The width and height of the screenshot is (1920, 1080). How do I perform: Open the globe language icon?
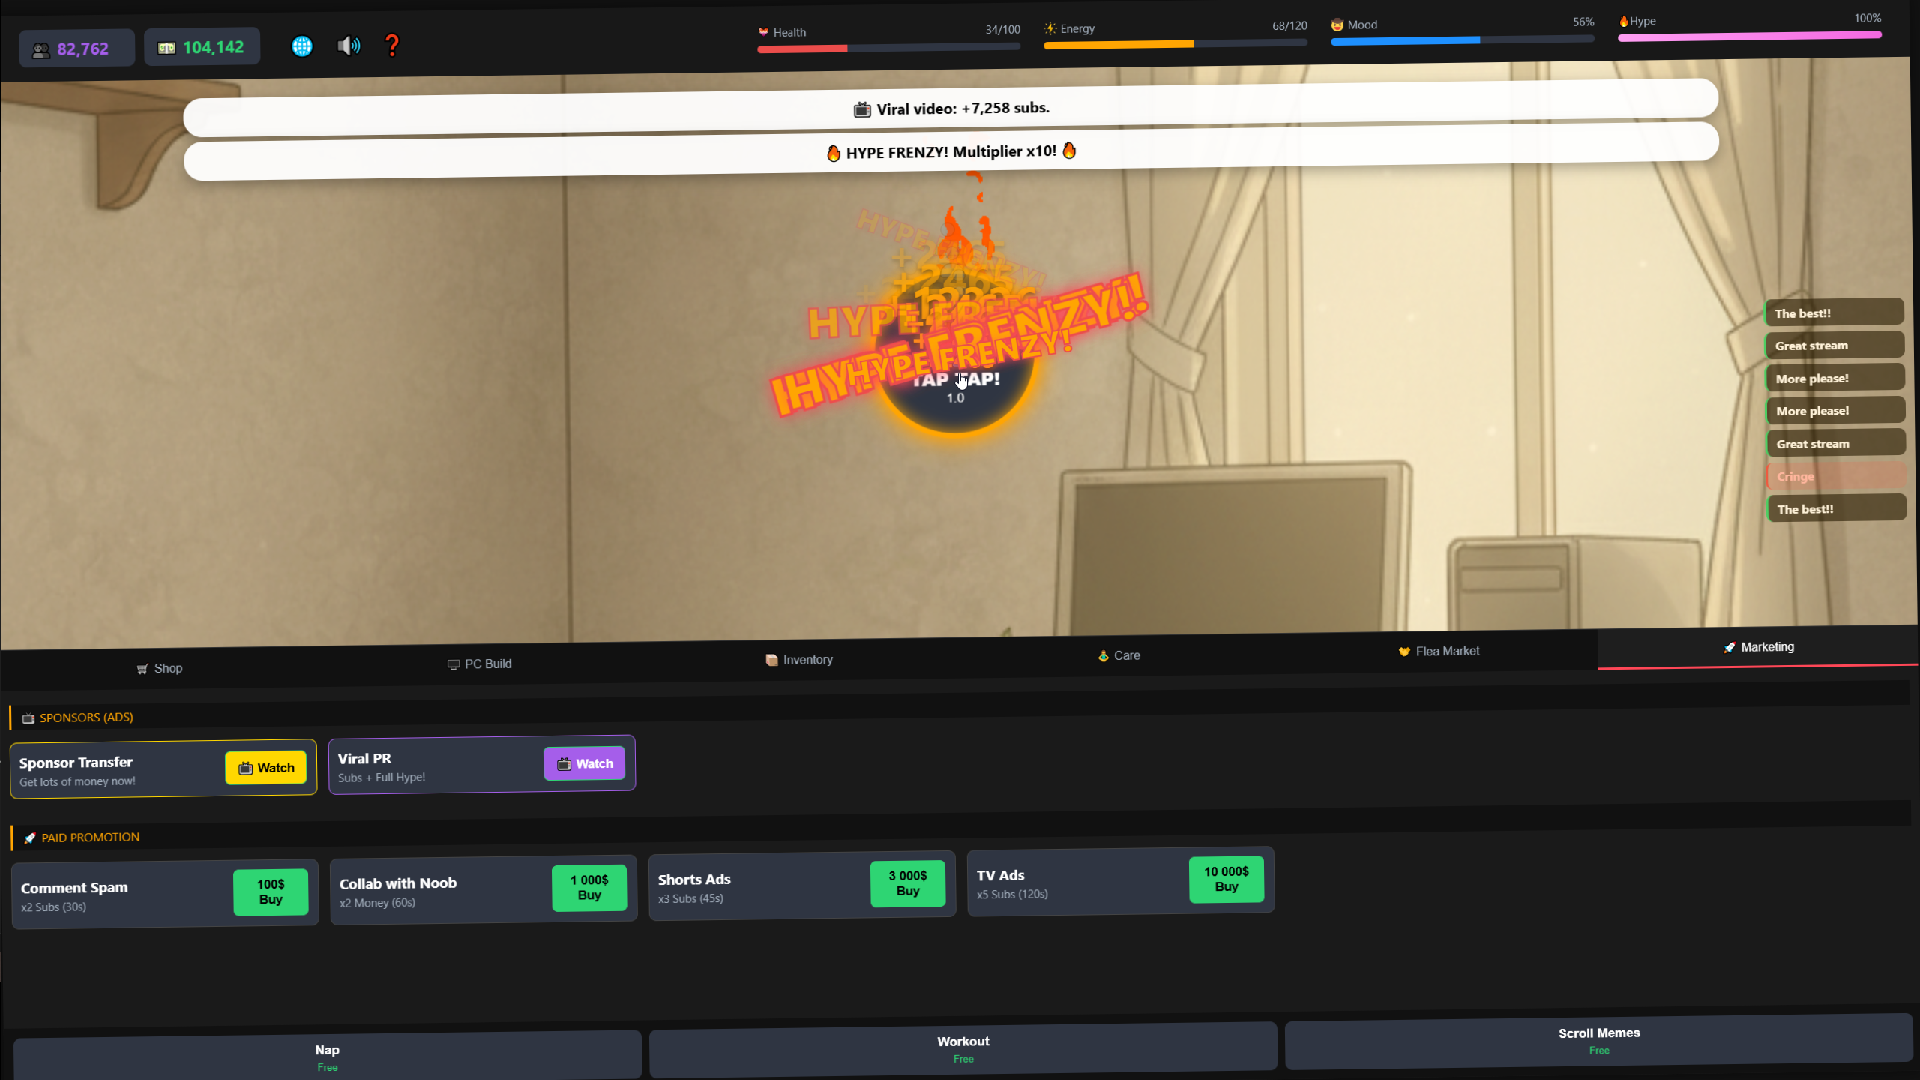tap(302, 46)
